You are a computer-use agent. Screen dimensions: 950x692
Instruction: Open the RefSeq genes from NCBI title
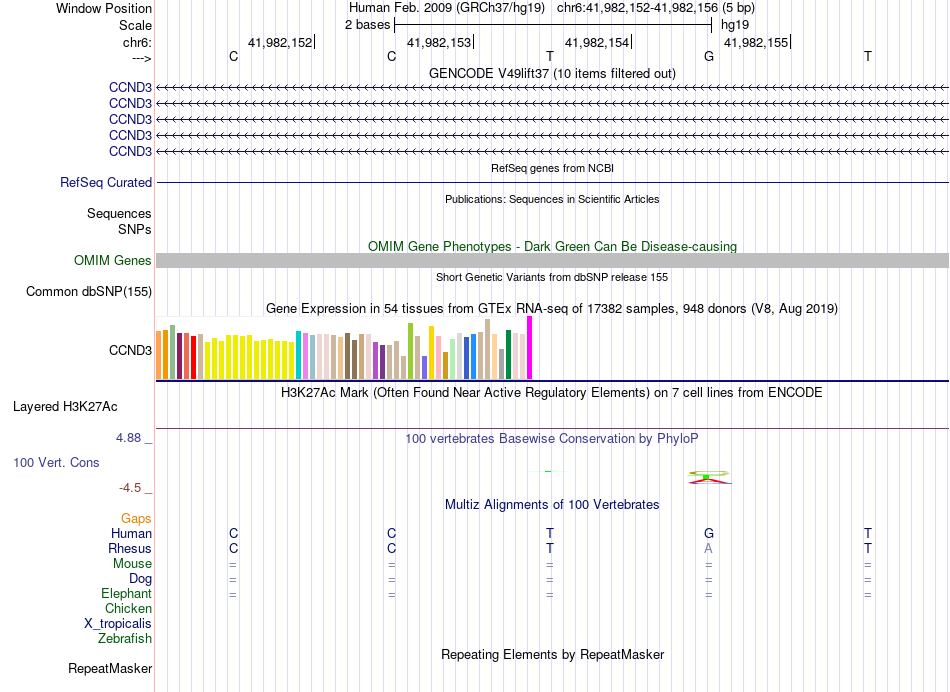pyautogui.click(x=552, y=168)
